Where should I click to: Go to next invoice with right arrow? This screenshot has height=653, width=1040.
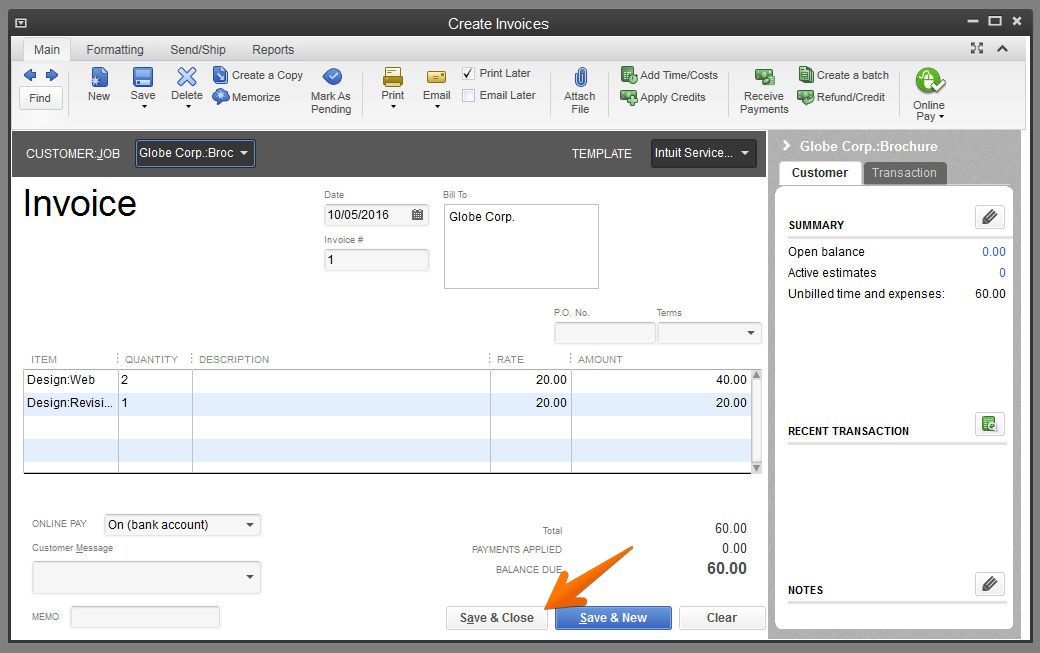(x=52, y=75)
